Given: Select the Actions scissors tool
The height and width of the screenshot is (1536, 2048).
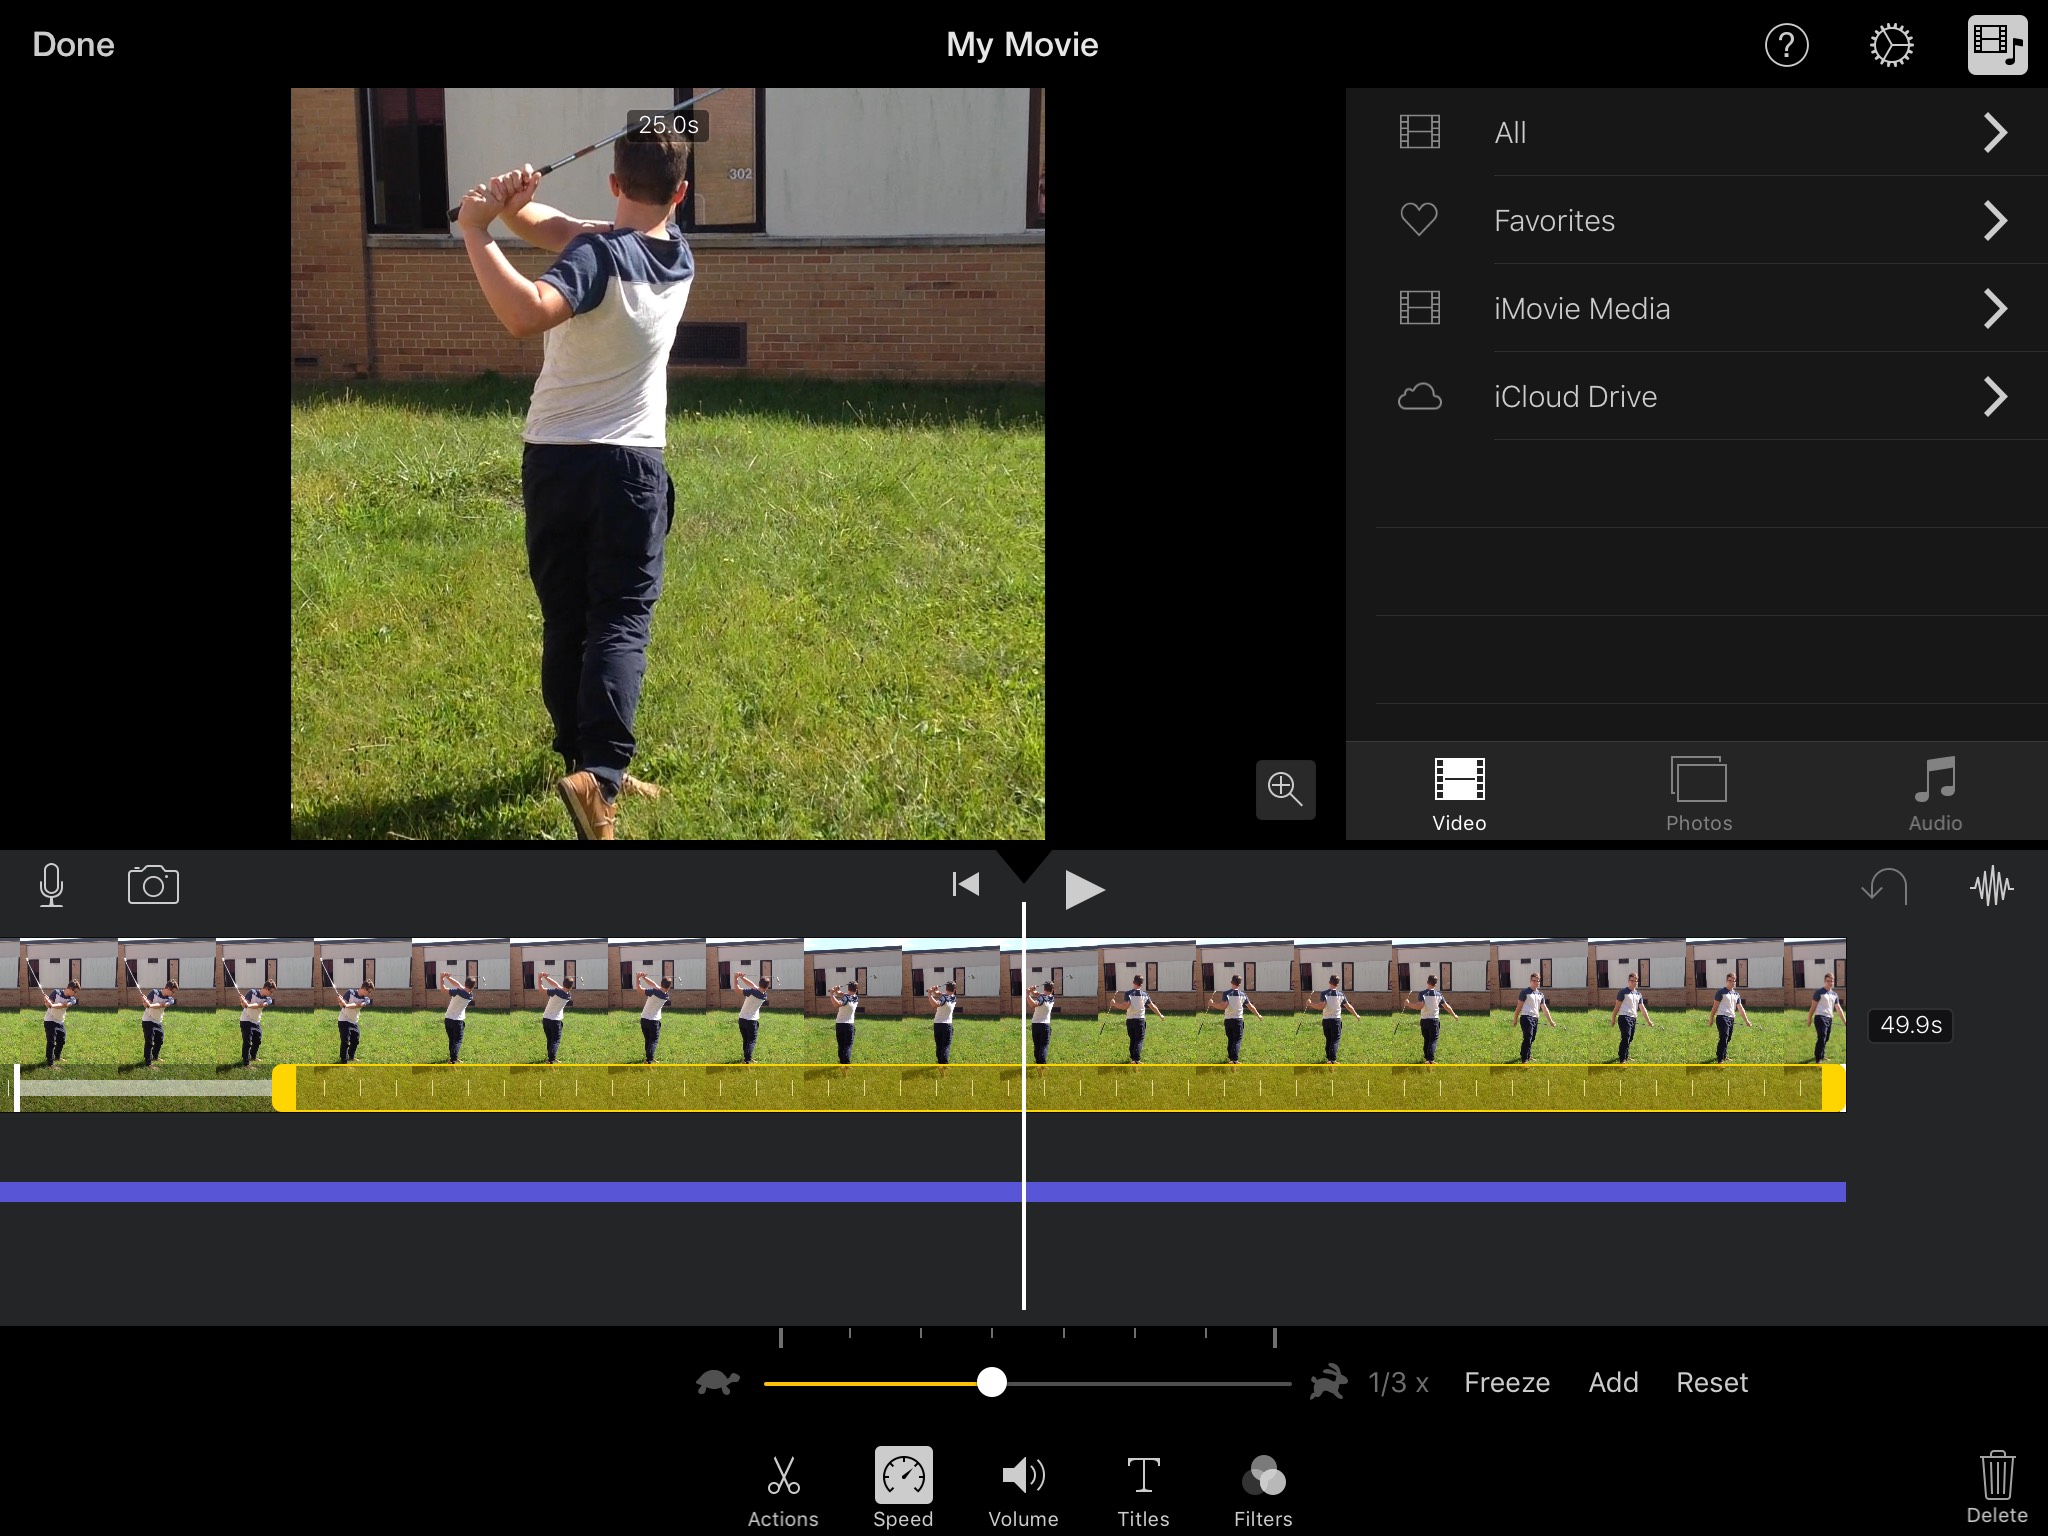Looking at the screenshot, I should coord(783,1490).
